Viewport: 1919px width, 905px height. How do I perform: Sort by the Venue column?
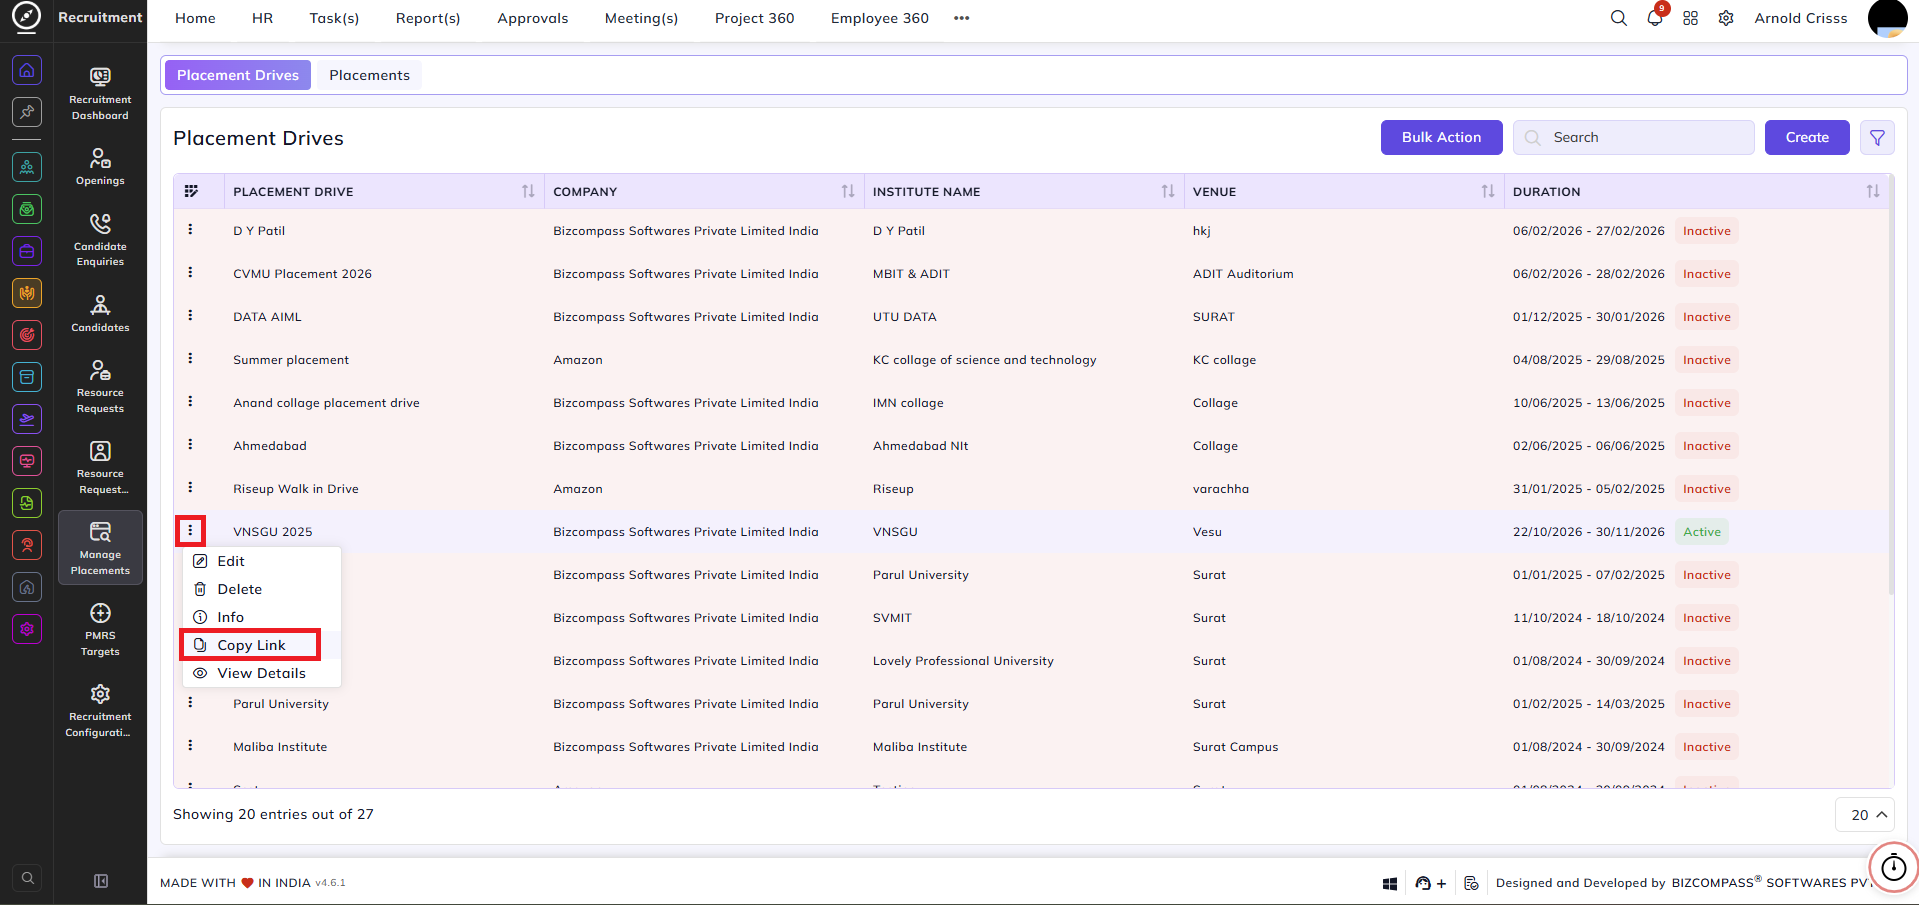click(1488, 191)
